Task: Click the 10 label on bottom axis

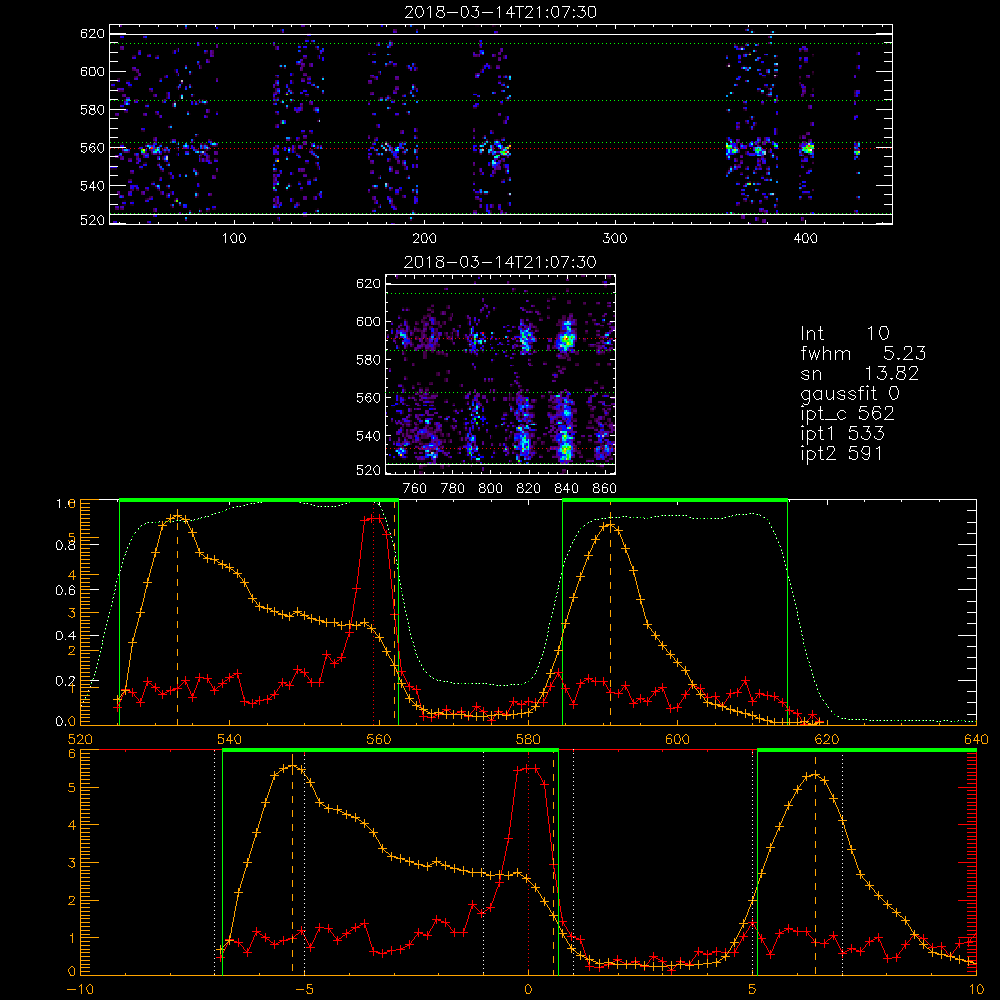Action: pyautogui.click(x=976, y=989)
